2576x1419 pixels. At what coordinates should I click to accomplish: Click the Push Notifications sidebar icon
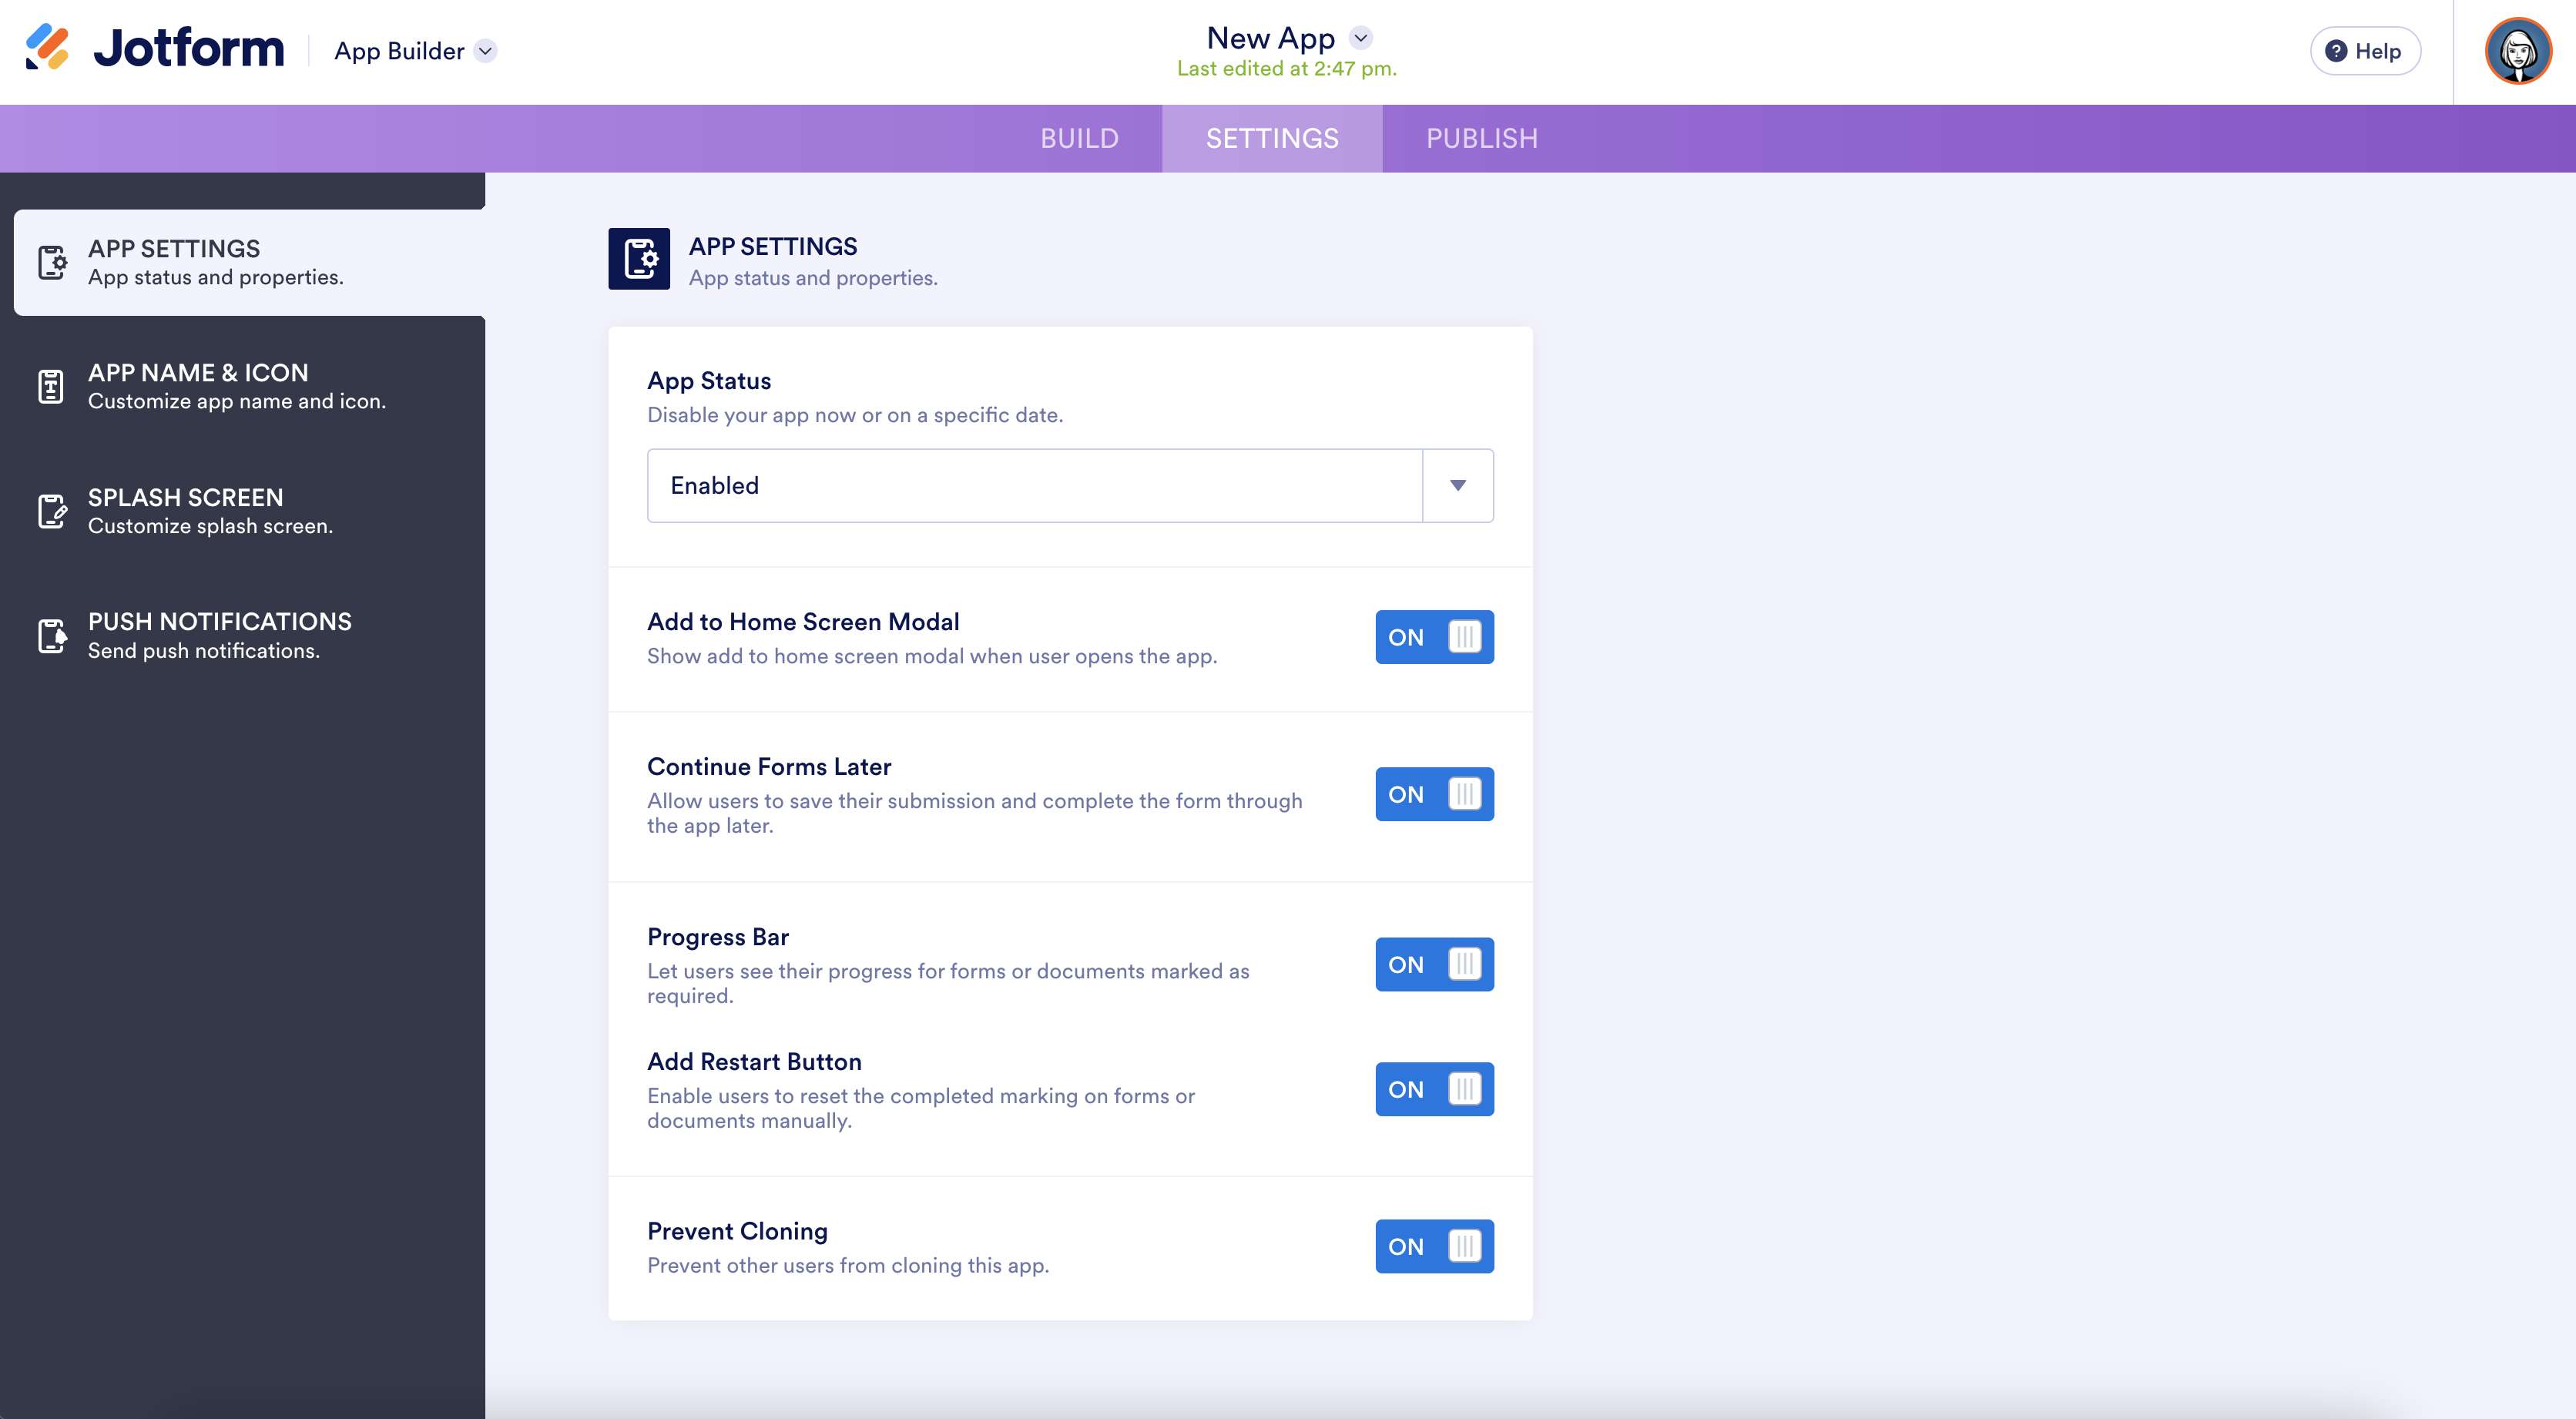[52, 635]
